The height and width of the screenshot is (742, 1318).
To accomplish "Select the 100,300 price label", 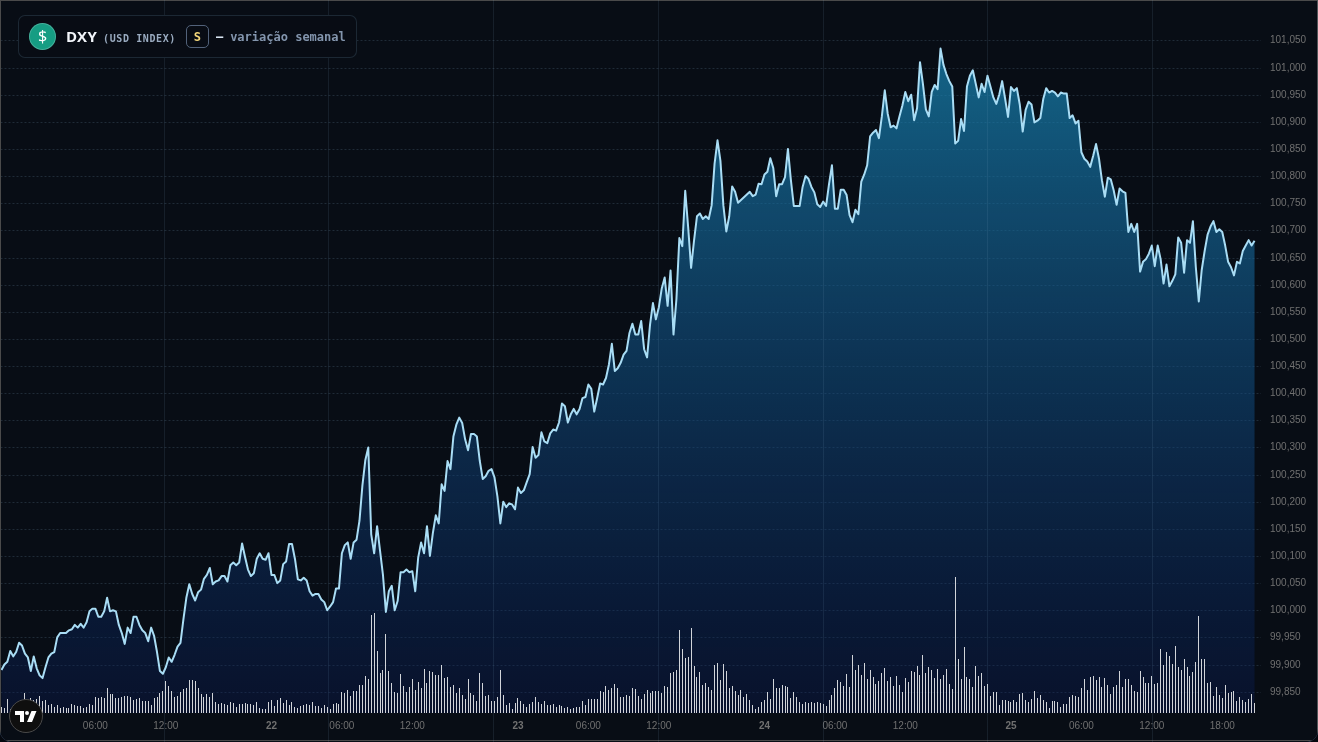I will [1288, 446].
